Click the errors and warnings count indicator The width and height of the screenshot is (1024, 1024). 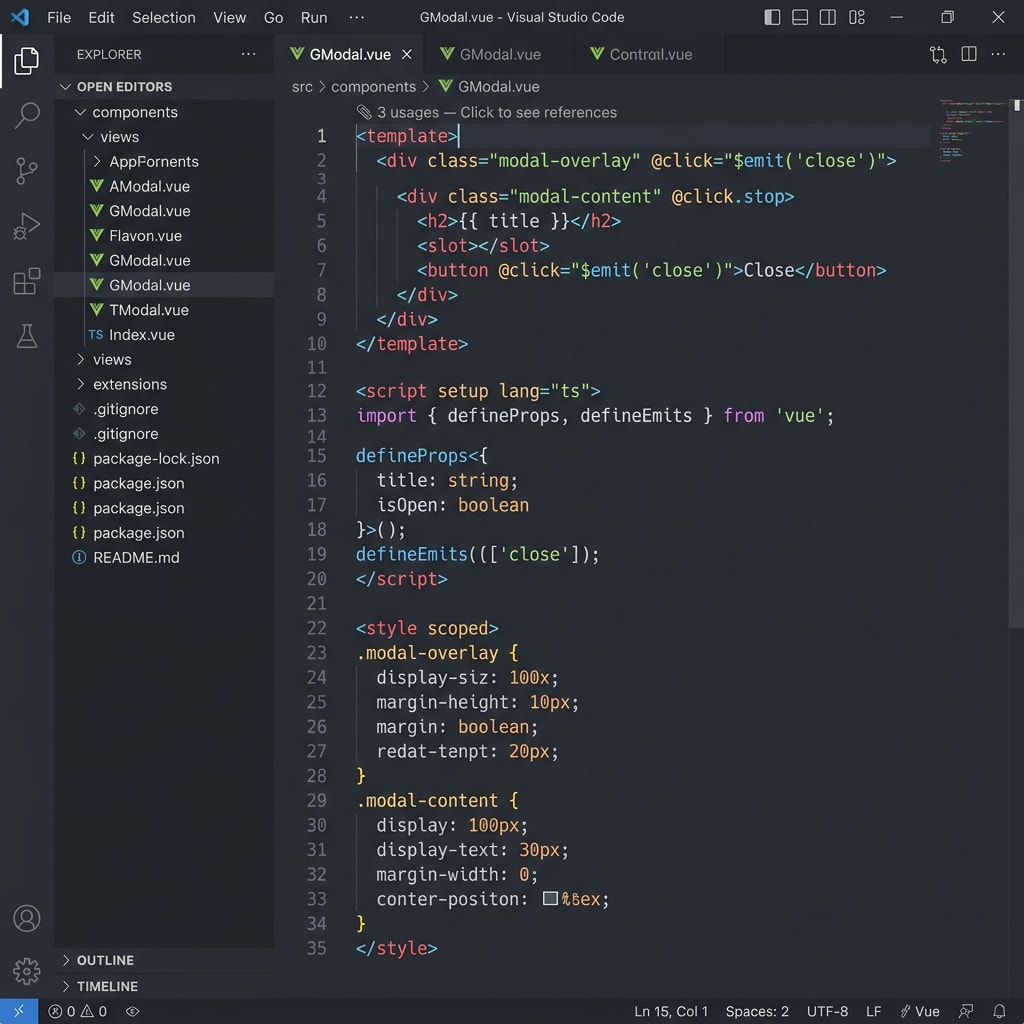pos(78,1011)
